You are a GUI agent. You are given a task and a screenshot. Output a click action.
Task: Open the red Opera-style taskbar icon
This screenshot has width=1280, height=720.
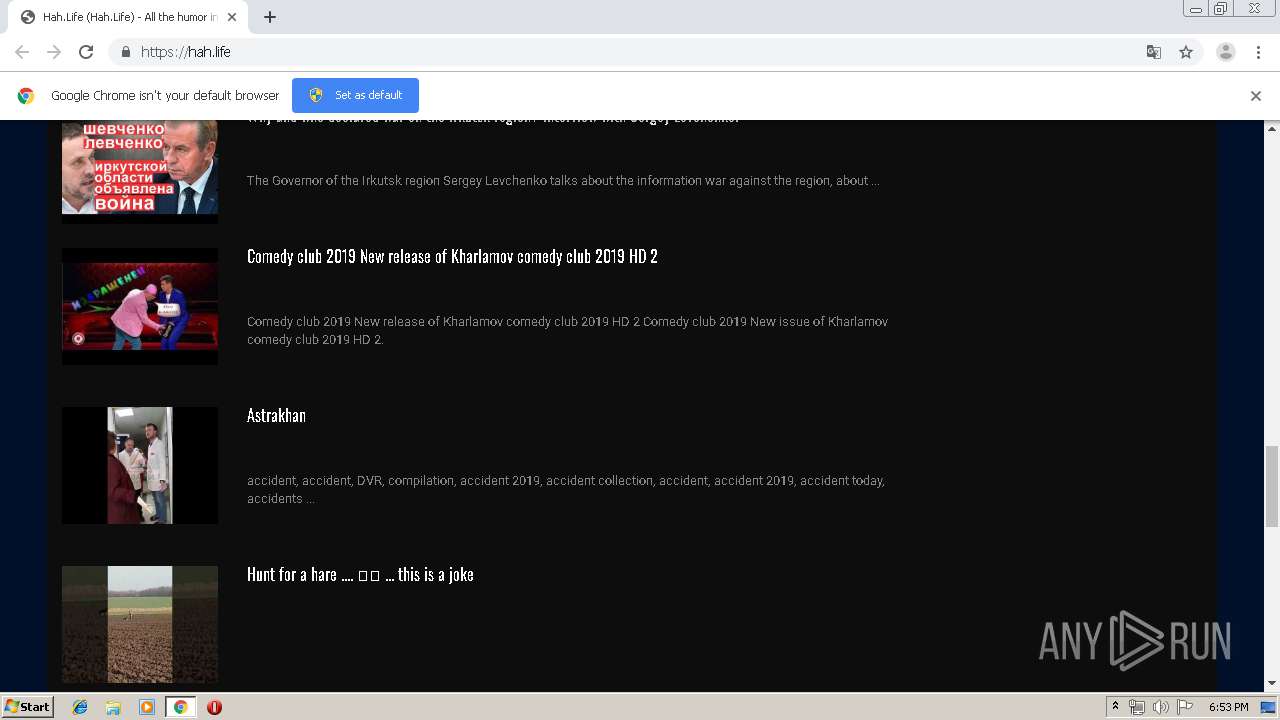(214, 707)
